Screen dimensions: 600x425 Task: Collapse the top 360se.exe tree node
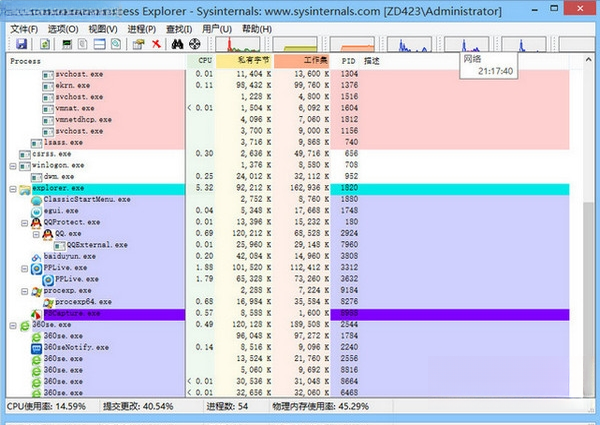pos(13,326)
